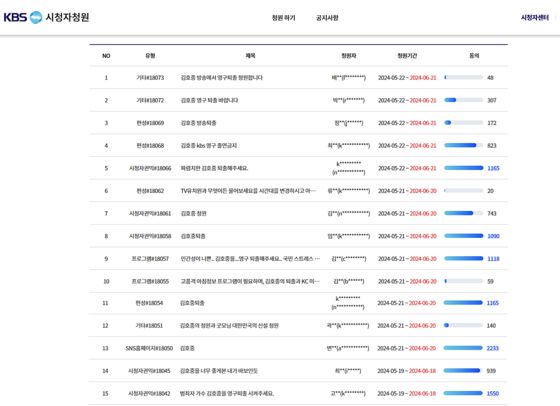Click the 유형 column header
Viewport: 560px width, 406px height.
[x=150, y=56]
